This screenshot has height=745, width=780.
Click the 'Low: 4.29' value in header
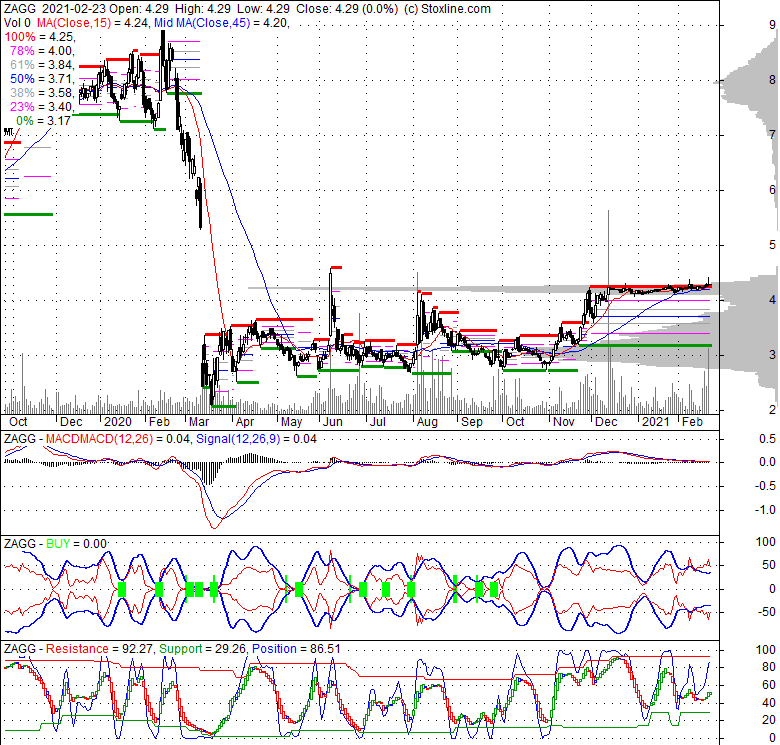point(264,9)
